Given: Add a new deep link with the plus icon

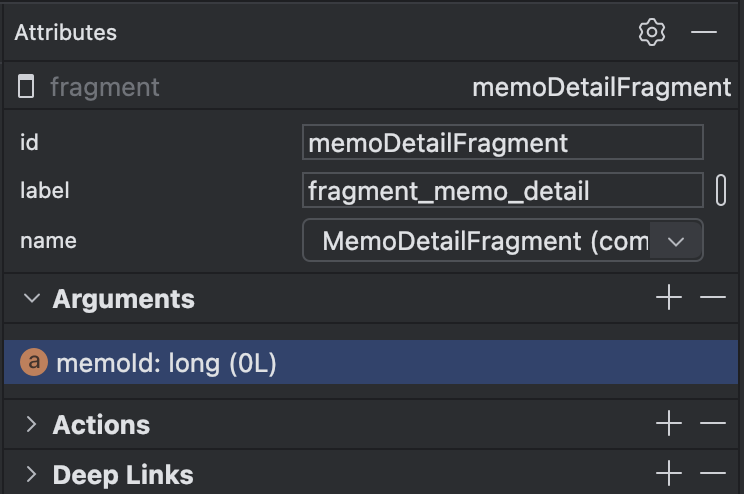Looking at the screenshot, I should point(668,474).
